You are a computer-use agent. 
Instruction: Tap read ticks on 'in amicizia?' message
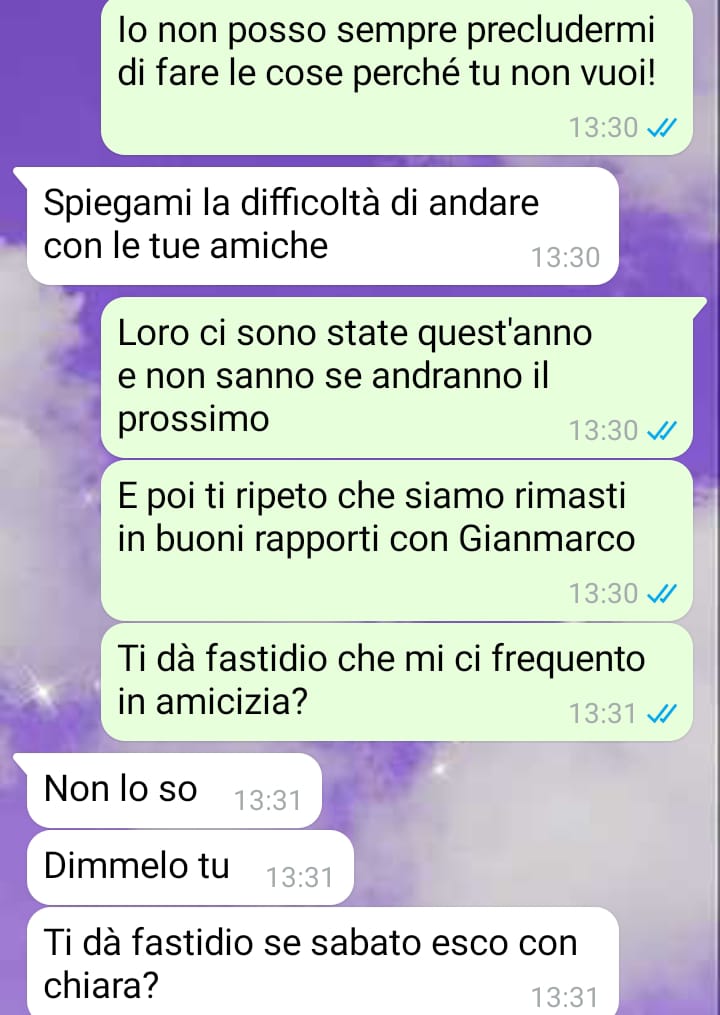point(662,713)
